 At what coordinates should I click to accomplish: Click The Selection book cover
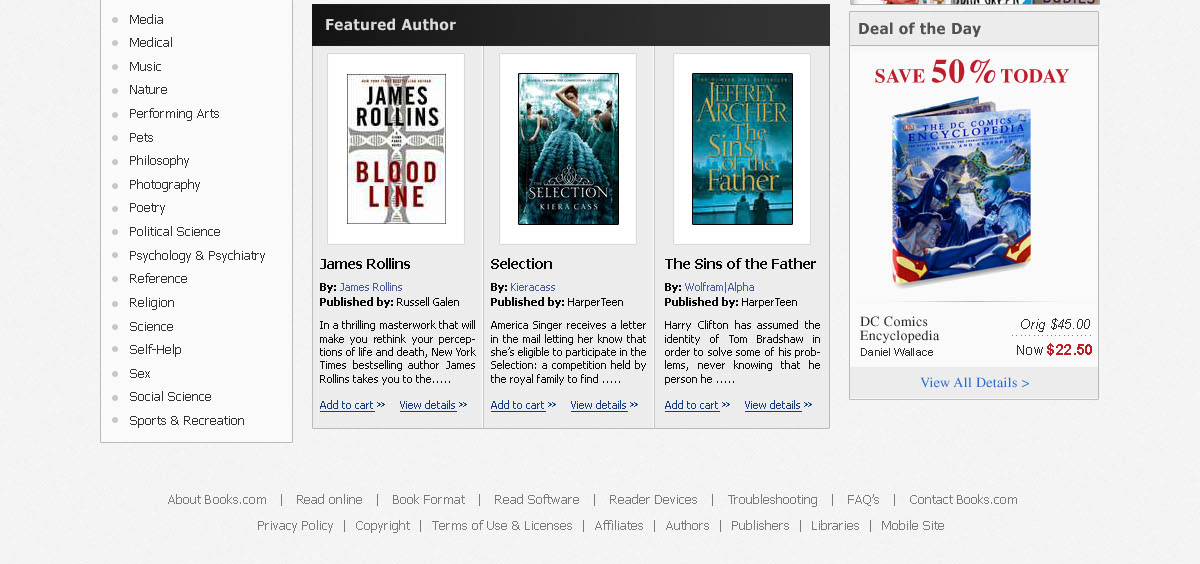pyautogui.click(x=568, y=149)
